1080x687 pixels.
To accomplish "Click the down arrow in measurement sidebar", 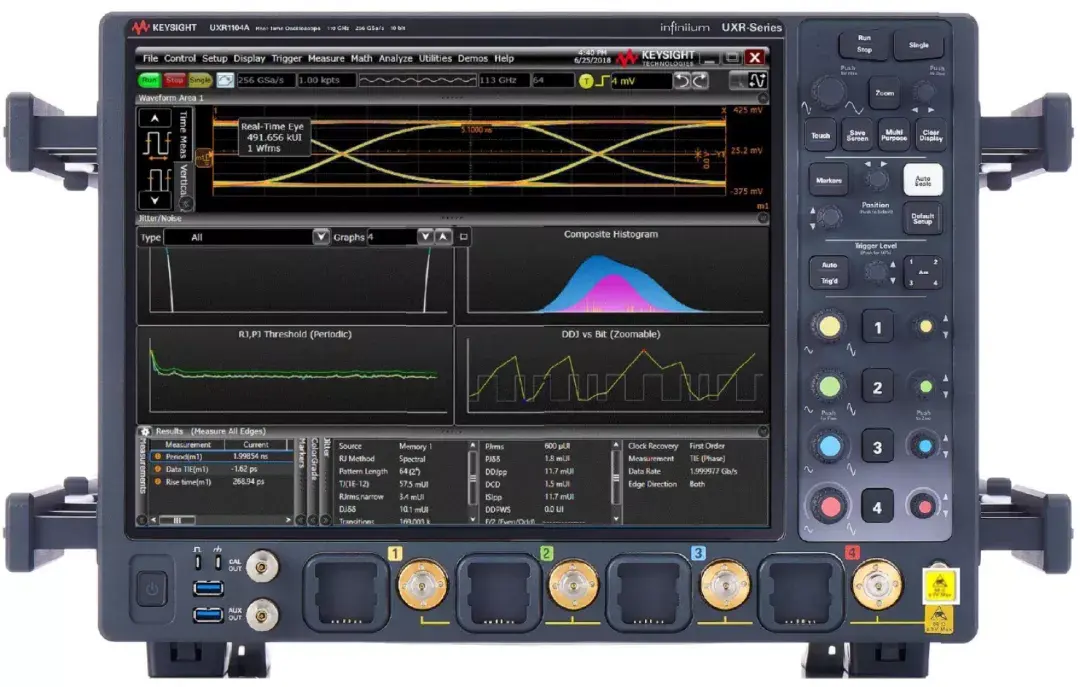I will [x=155, y=201].
